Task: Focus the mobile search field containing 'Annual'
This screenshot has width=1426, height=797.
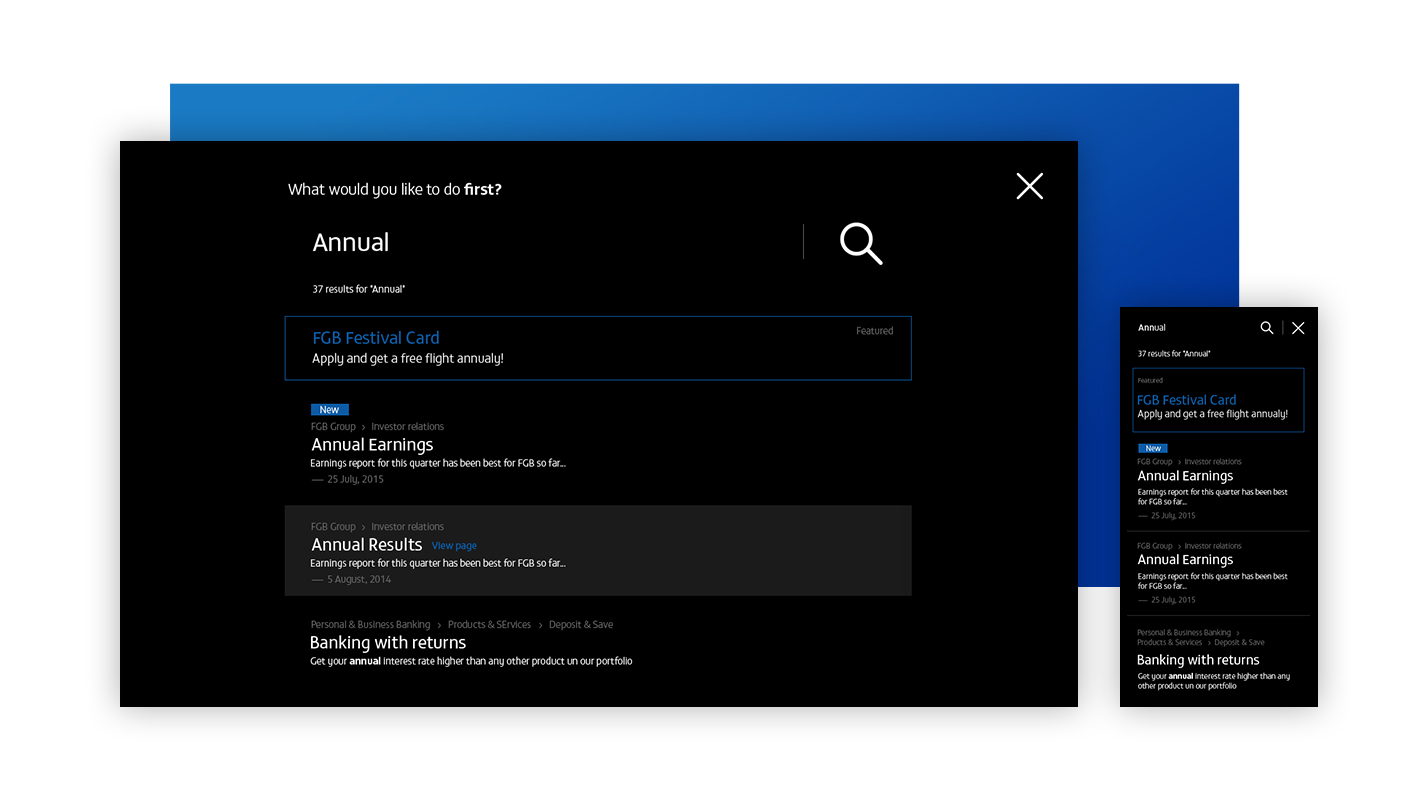Action: point(1190,328)
